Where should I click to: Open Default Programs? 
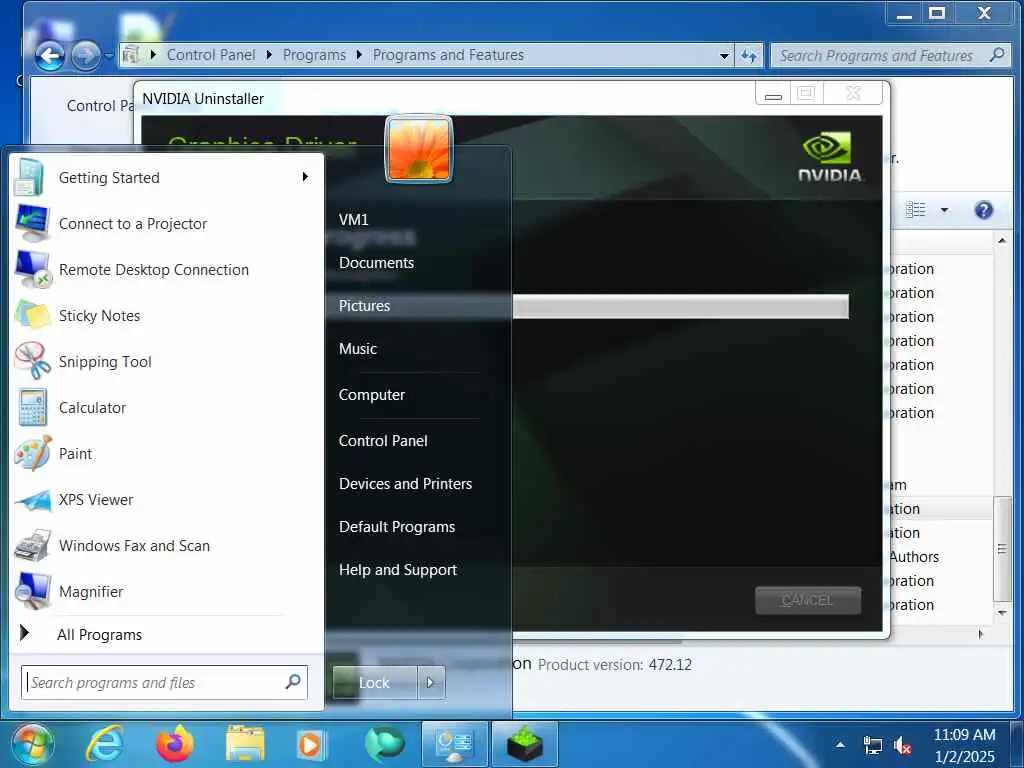[x=397, y=527]
